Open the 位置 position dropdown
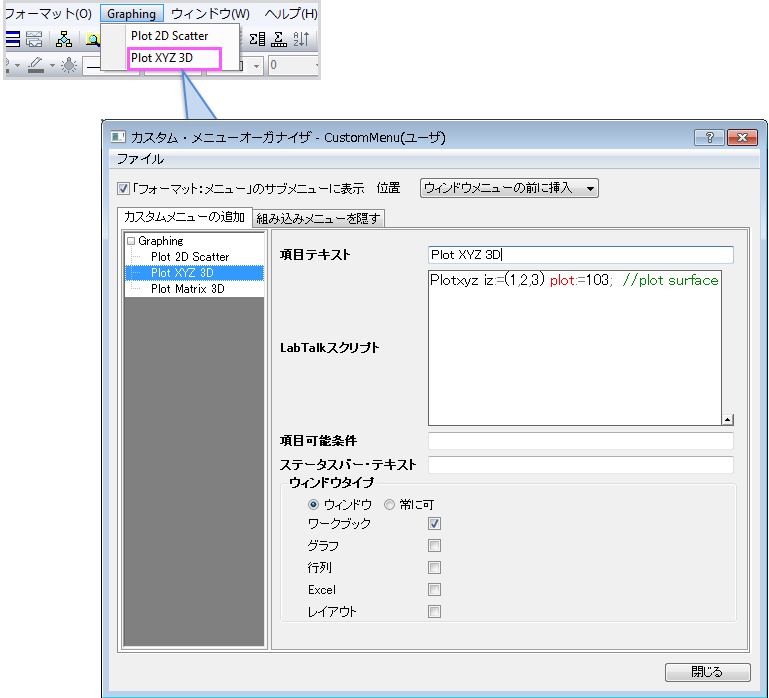This screenshot has width=769, height=698. point(509,188)
